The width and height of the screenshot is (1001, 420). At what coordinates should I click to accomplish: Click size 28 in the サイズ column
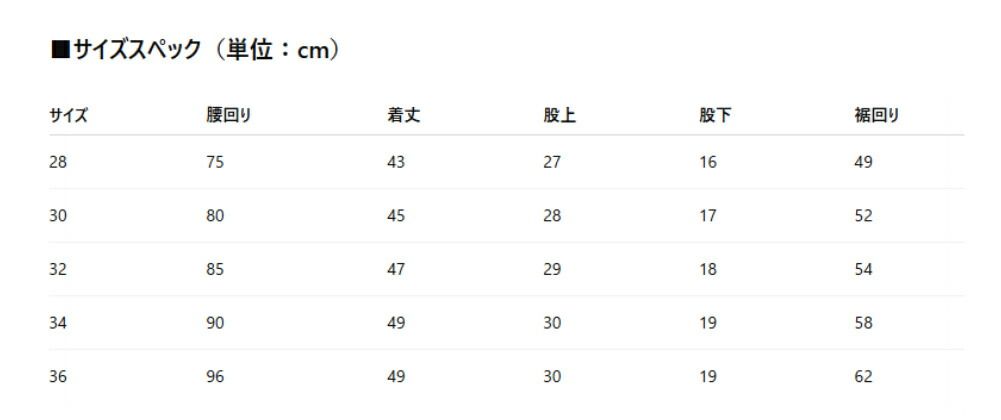tap(58, 162)
